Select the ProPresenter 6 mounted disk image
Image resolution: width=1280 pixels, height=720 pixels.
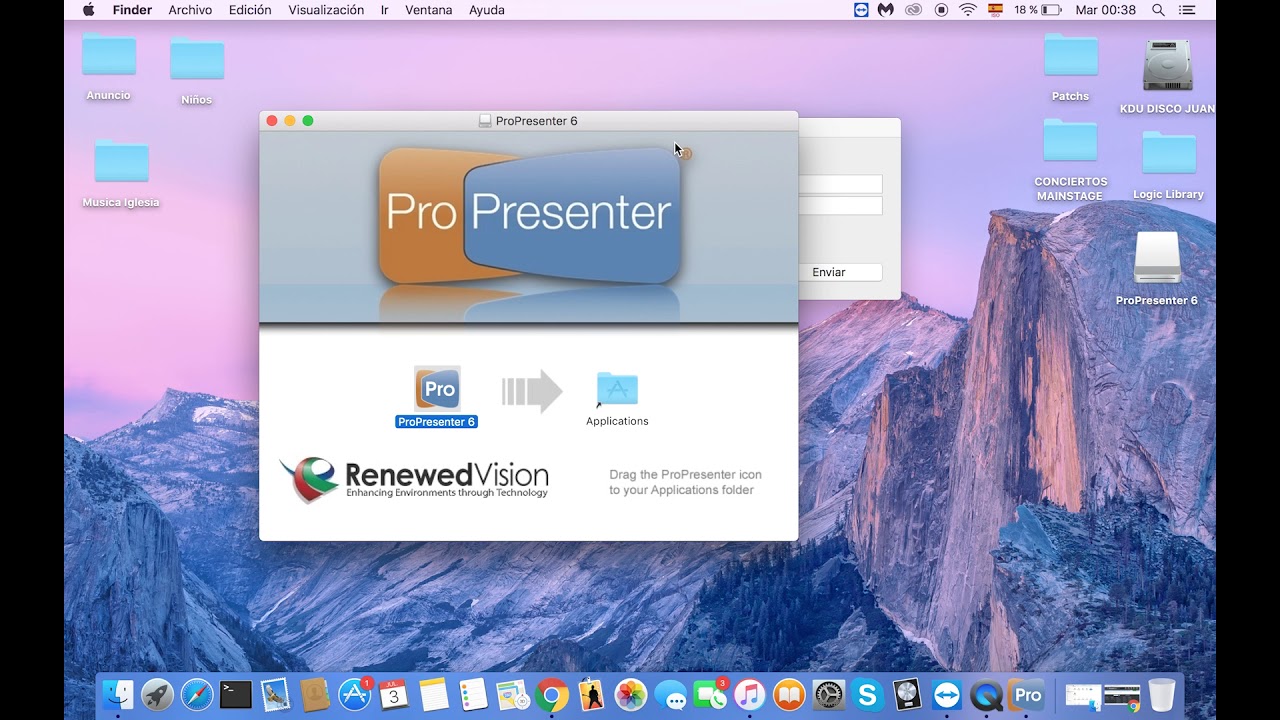pos(1157,258)
